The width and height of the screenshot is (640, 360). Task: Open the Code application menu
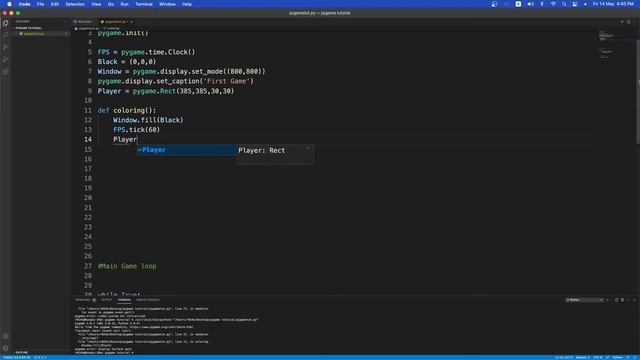24,4
